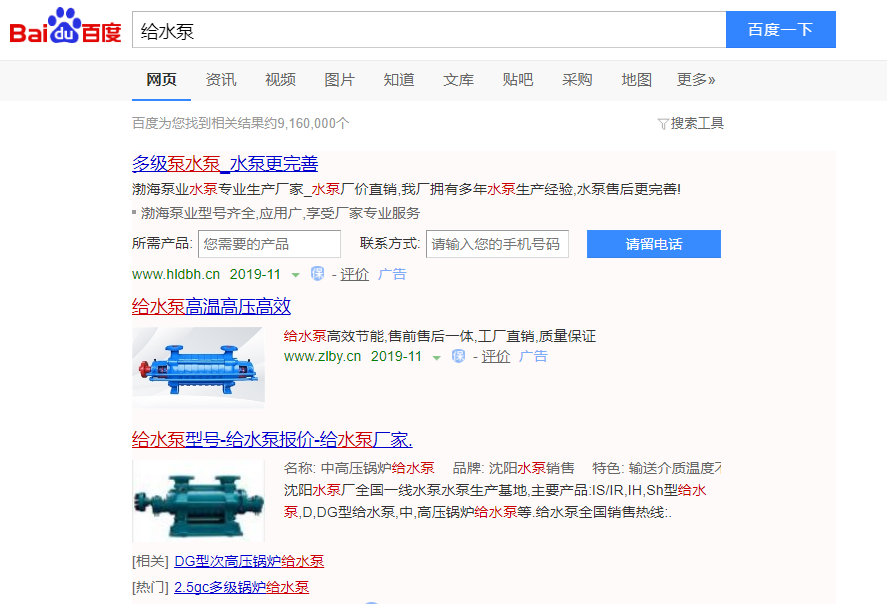This screenshot has height=604, width=887.
Task: Click 评价 link next to www.zlby.cn
Action: 496,356
